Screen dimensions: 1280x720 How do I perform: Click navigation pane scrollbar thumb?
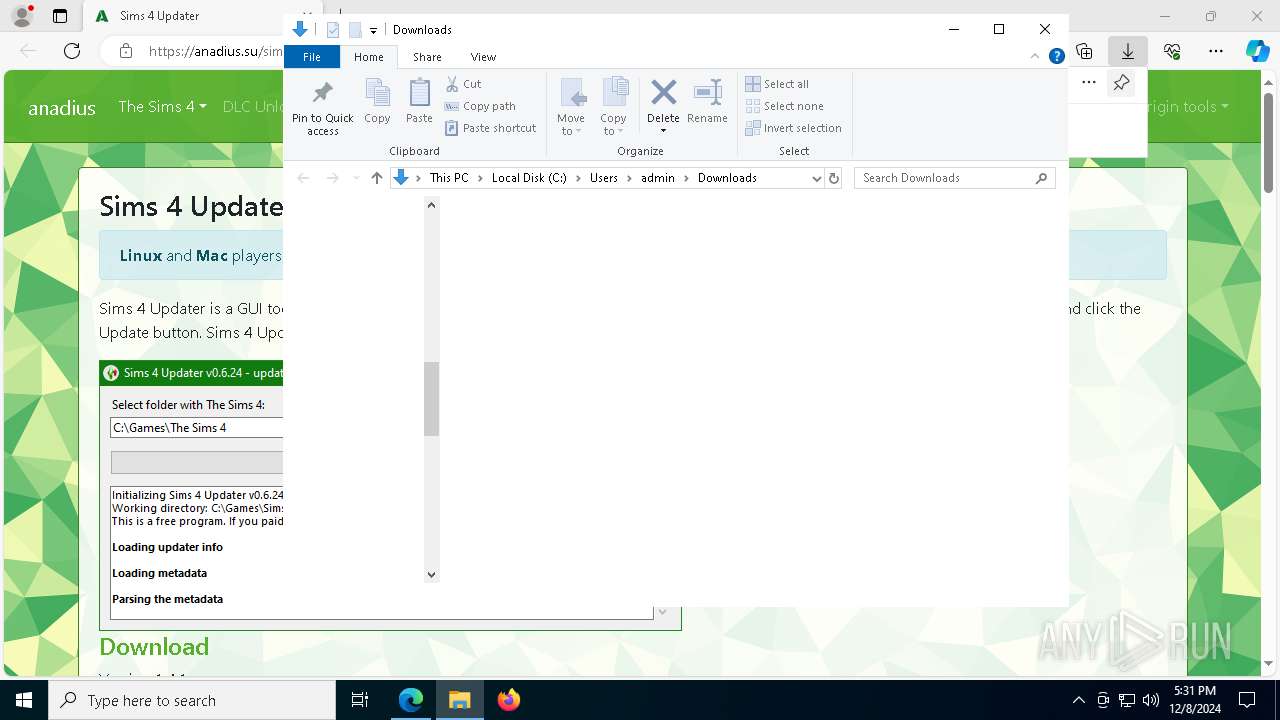[432, 399]
